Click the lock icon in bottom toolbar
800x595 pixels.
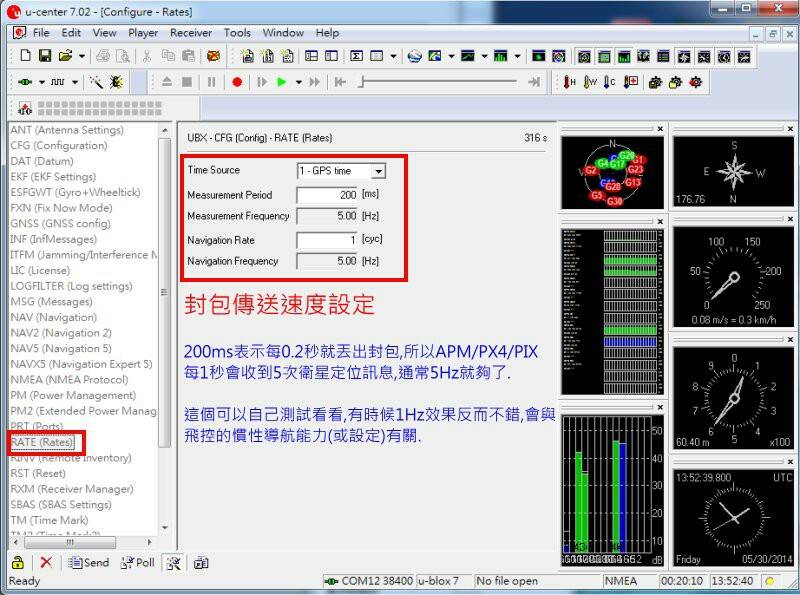point(18,563)
